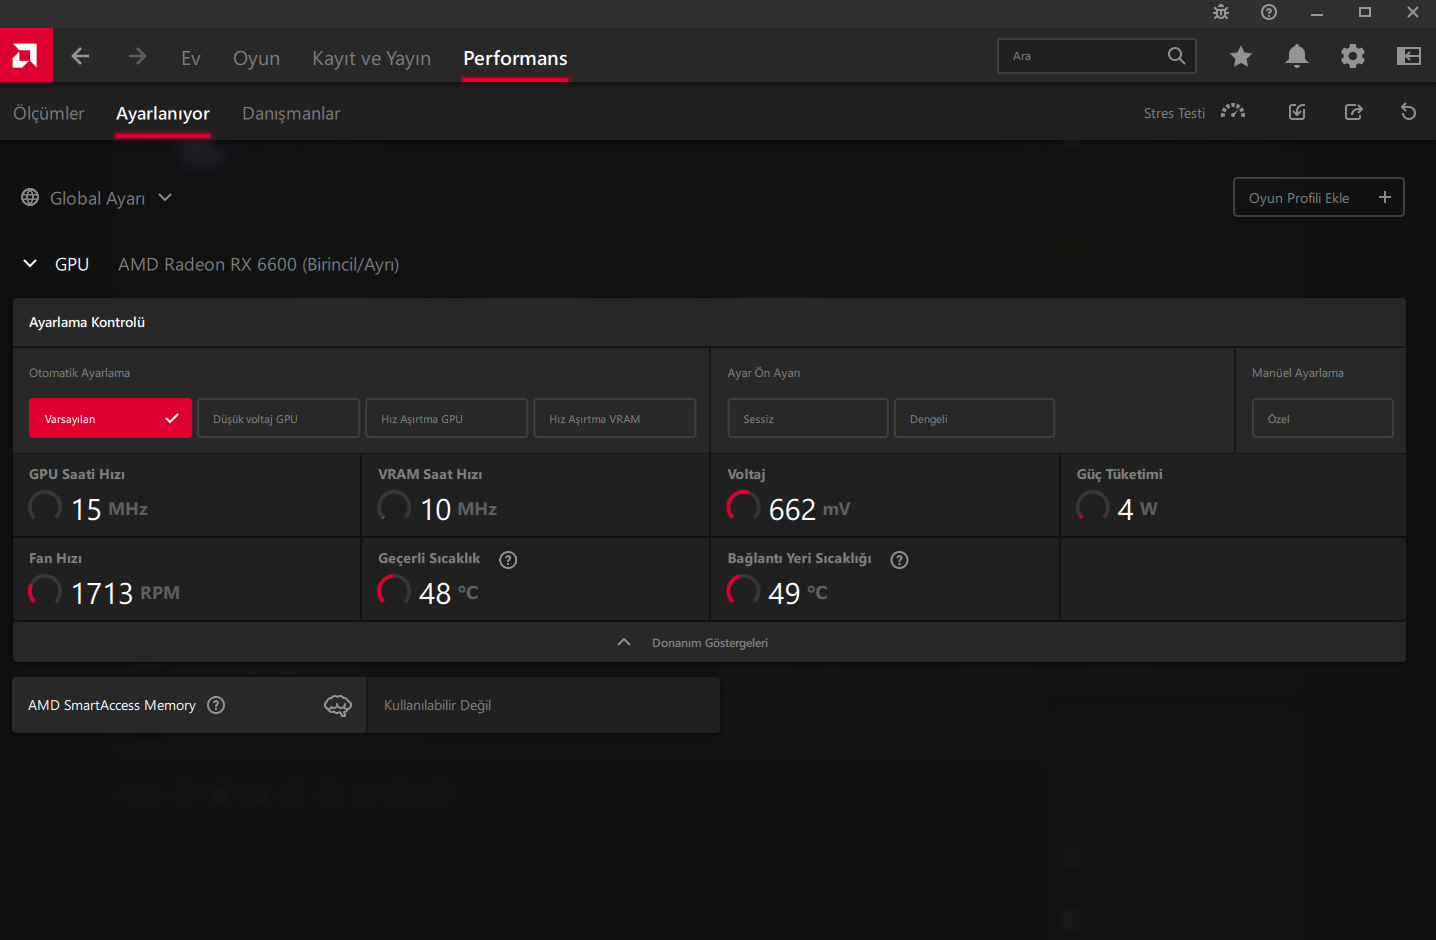Select Hız Aşırtma GPU option
The width and height of the screenshot is (1436, 940).
(447, 418)
